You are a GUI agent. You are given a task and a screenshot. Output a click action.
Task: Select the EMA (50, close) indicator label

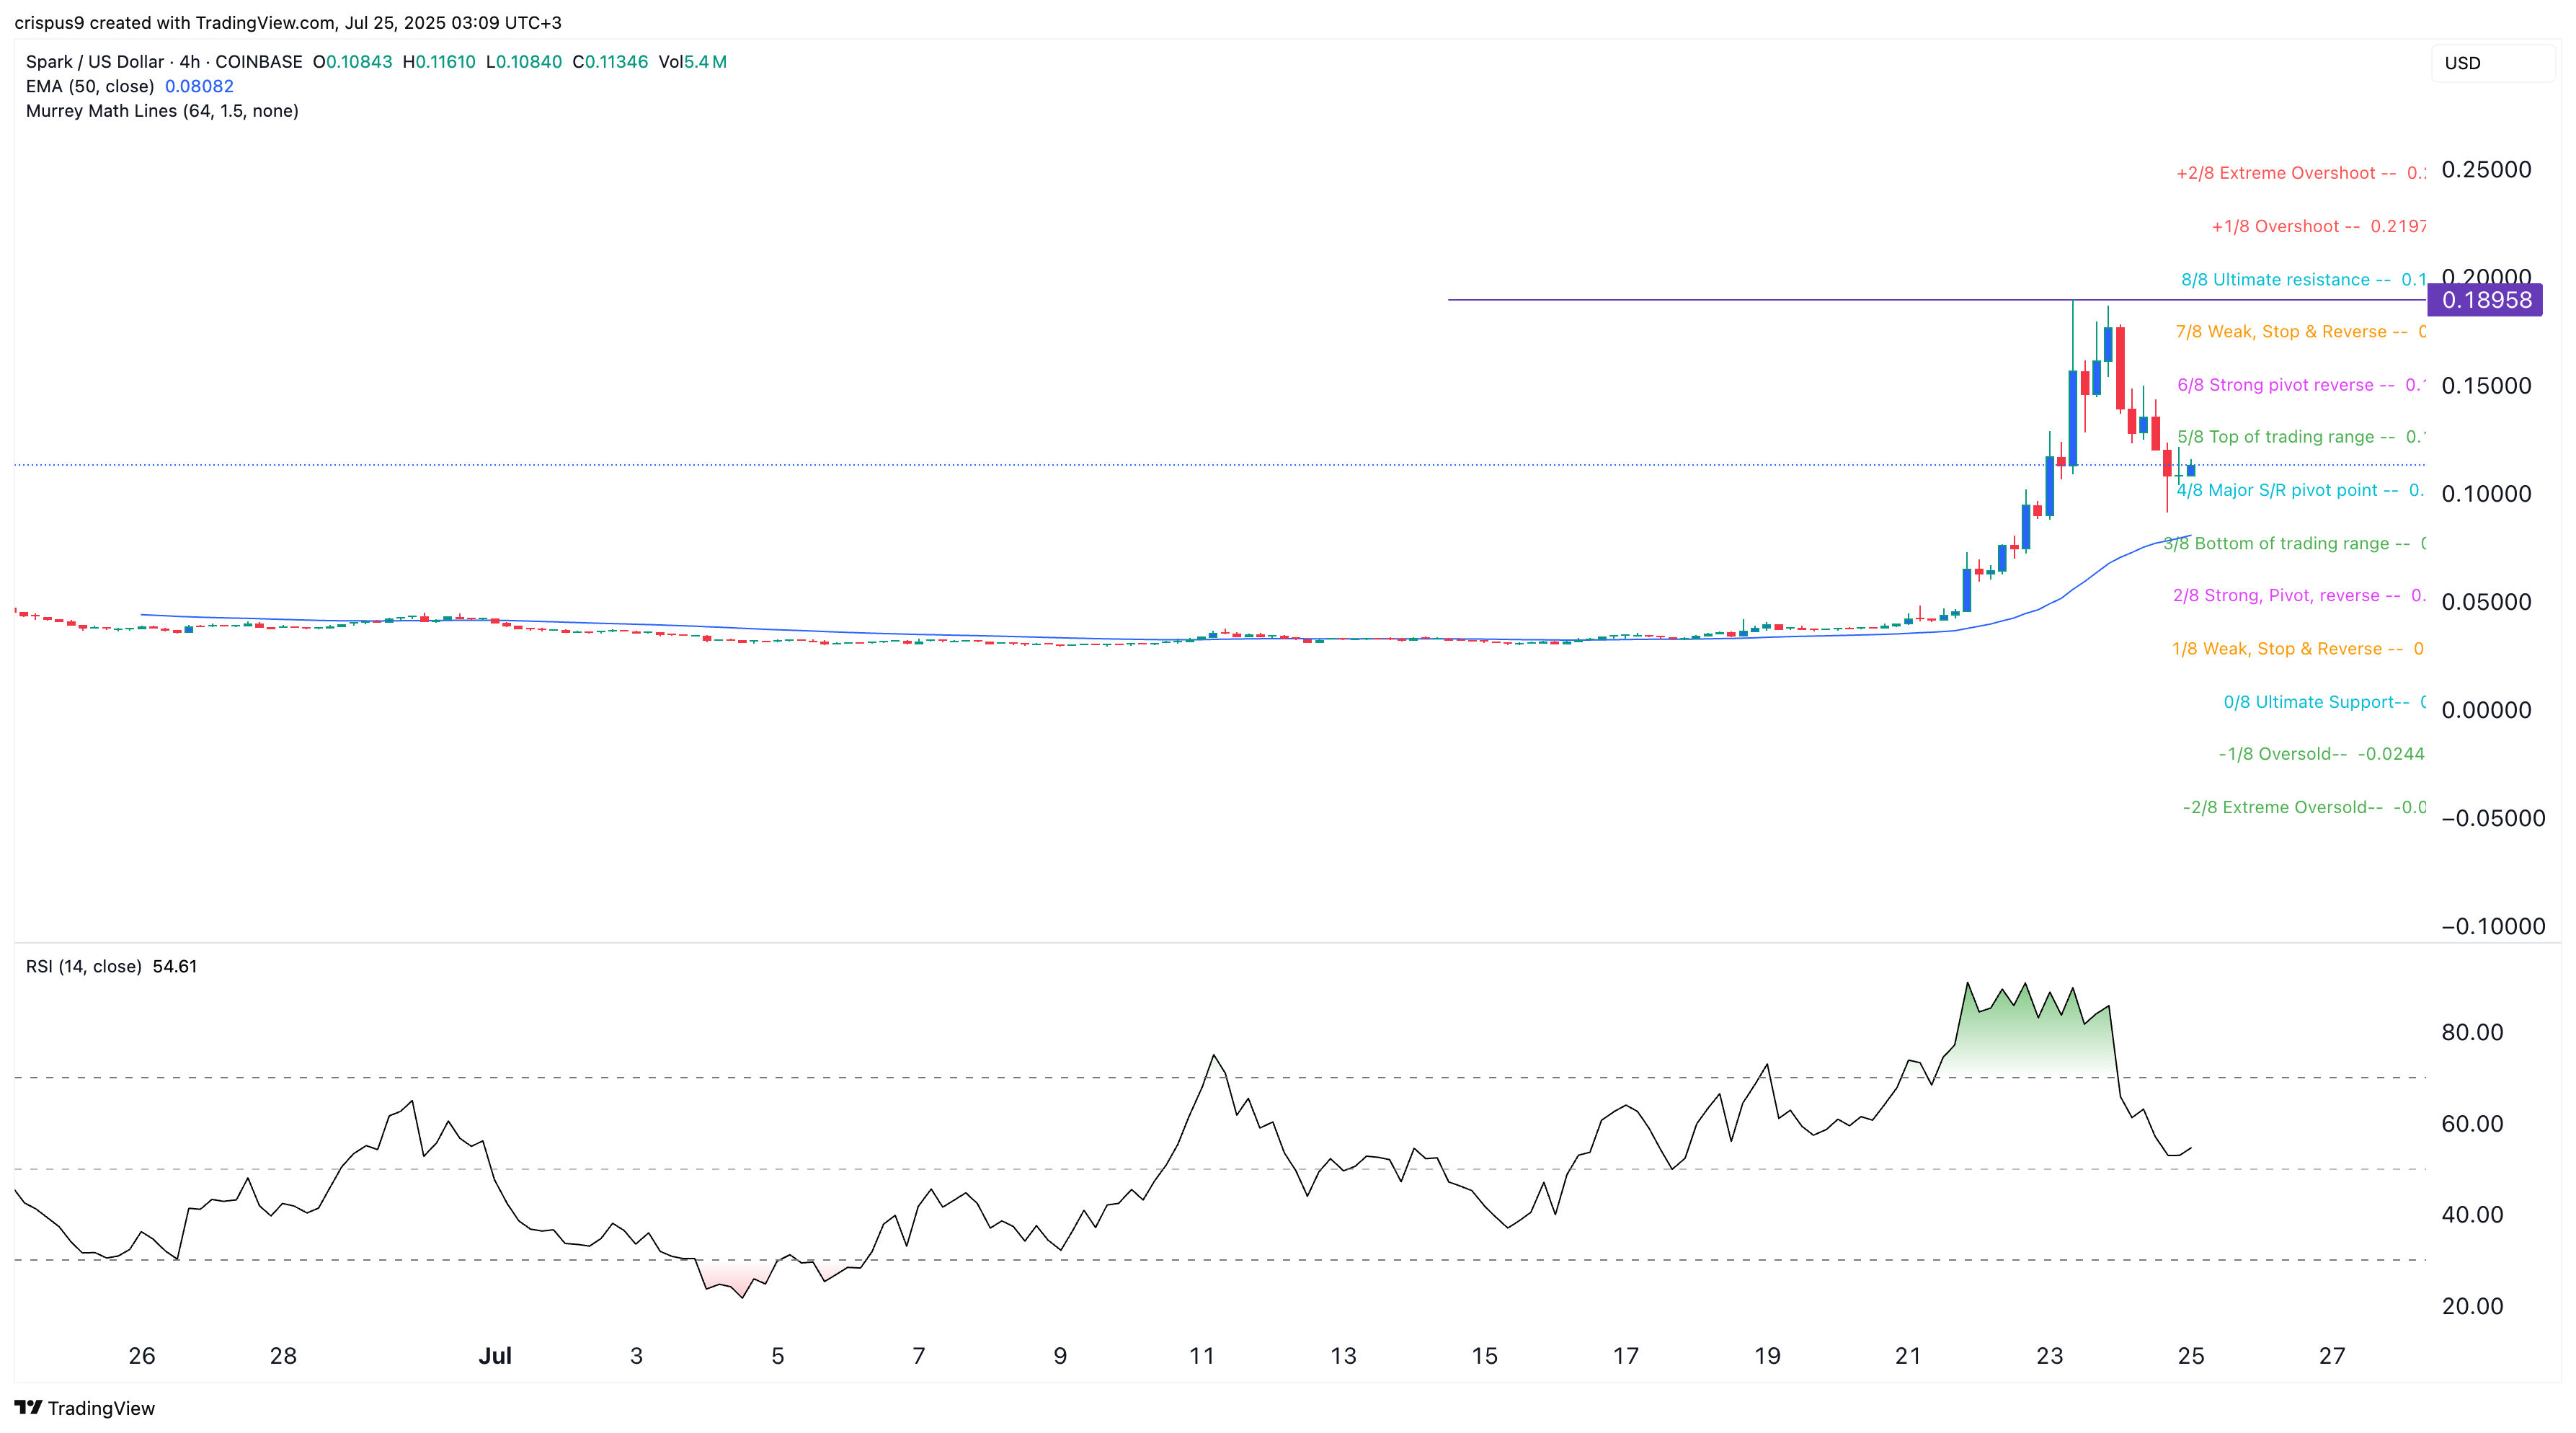point(90,86)
